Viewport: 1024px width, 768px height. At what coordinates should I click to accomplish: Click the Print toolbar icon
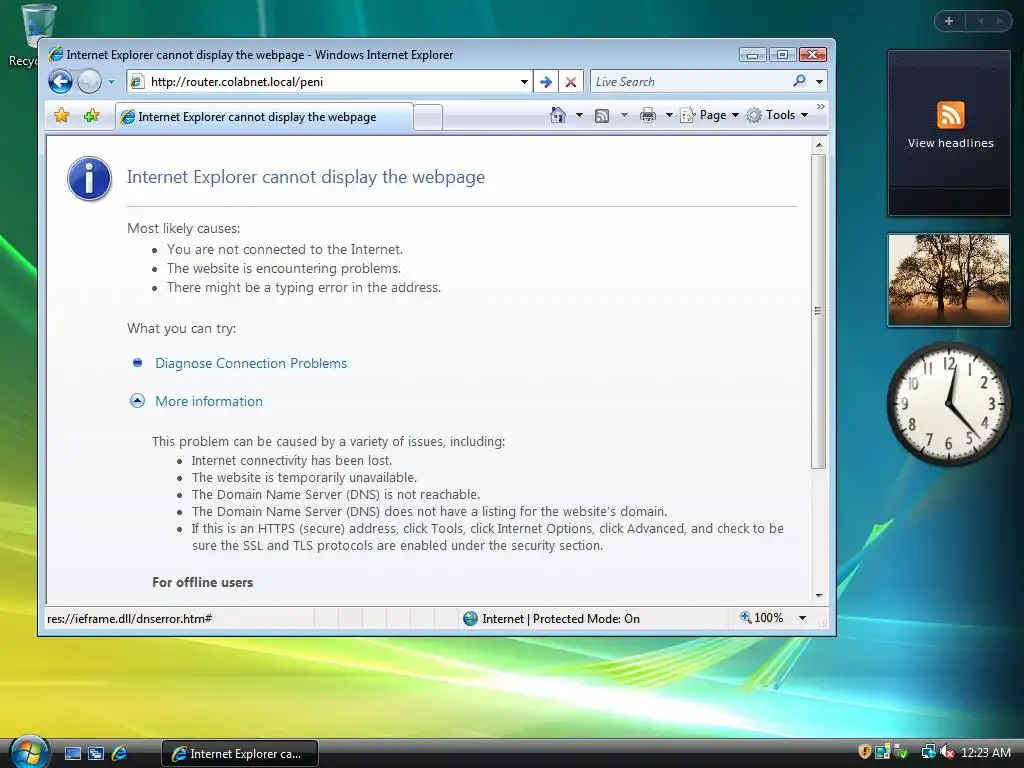coord(648,116)
